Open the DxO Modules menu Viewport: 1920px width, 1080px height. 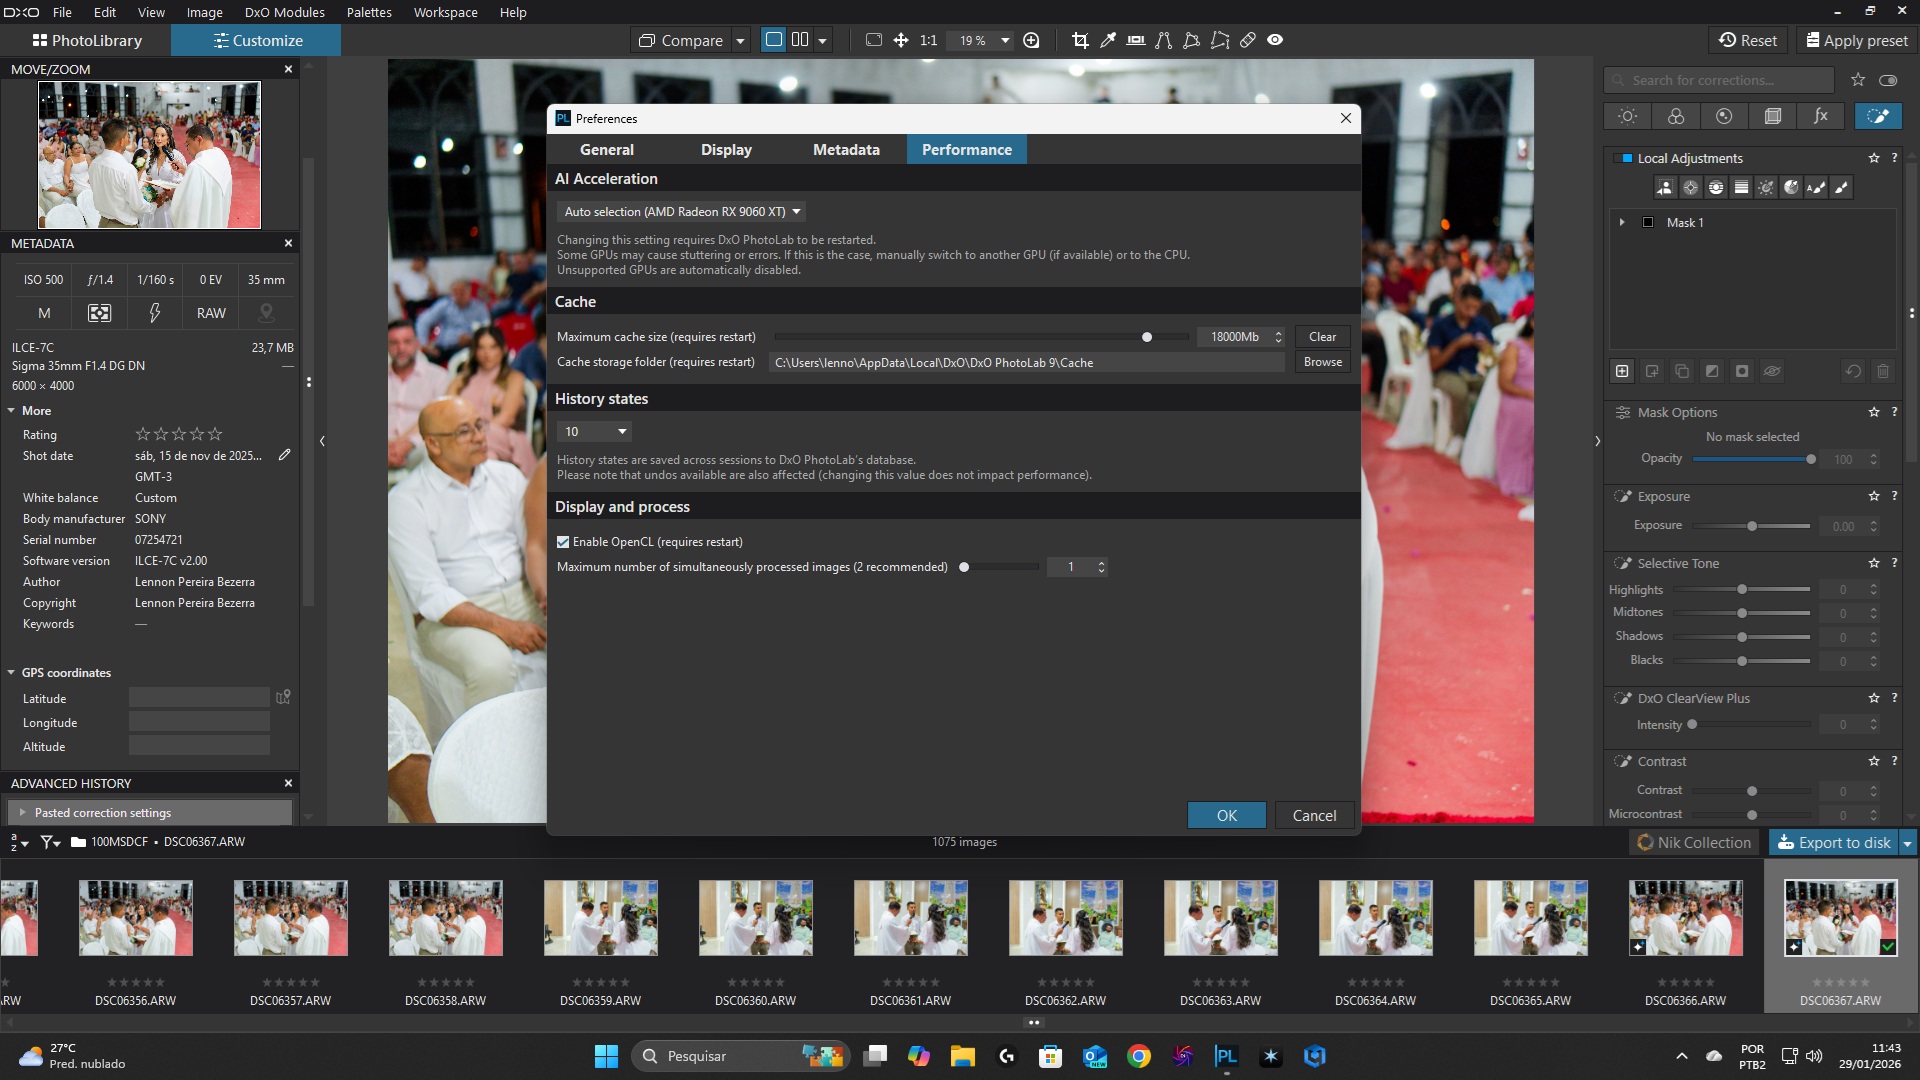click(x=284, y=12)
